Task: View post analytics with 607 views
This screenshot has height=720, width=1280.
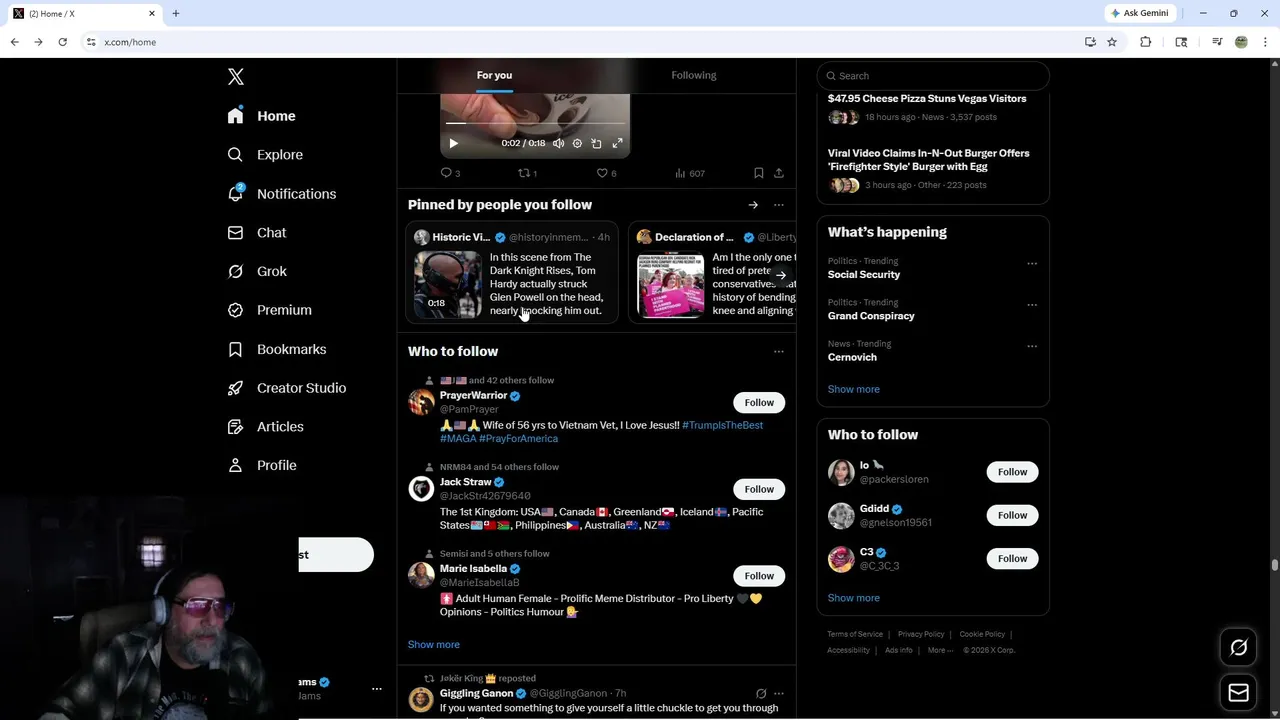Action: (690, 173)
